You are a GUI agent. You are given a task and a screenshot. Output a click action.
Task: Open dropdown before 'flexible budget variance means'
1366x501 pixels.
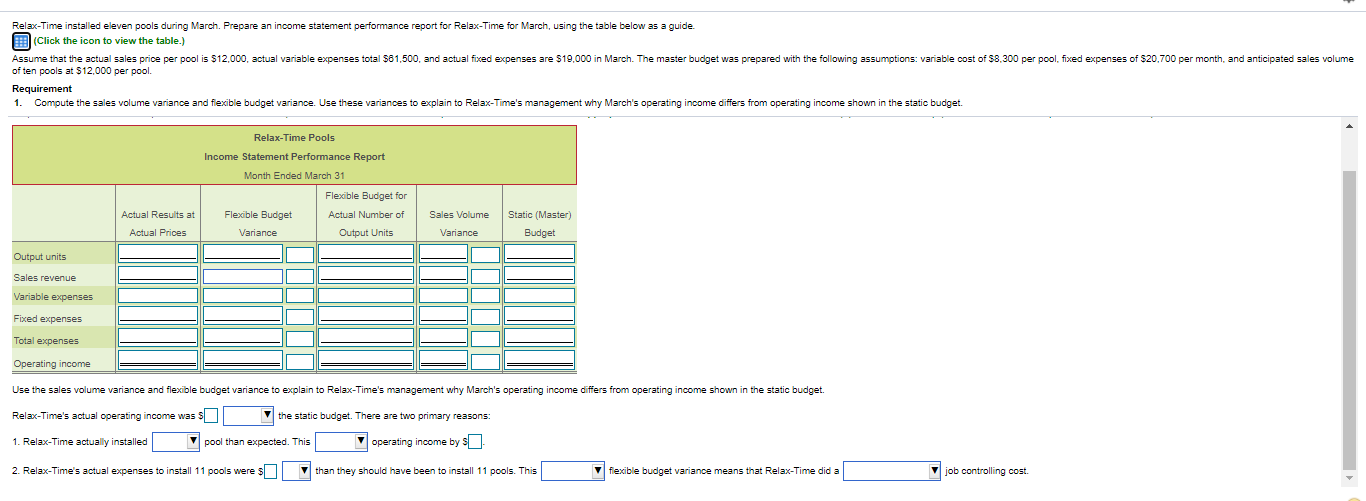572,470
